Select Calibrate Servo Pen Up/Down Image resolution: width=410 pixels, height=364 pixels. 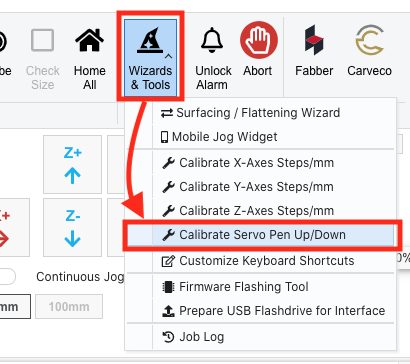(260, 235)
